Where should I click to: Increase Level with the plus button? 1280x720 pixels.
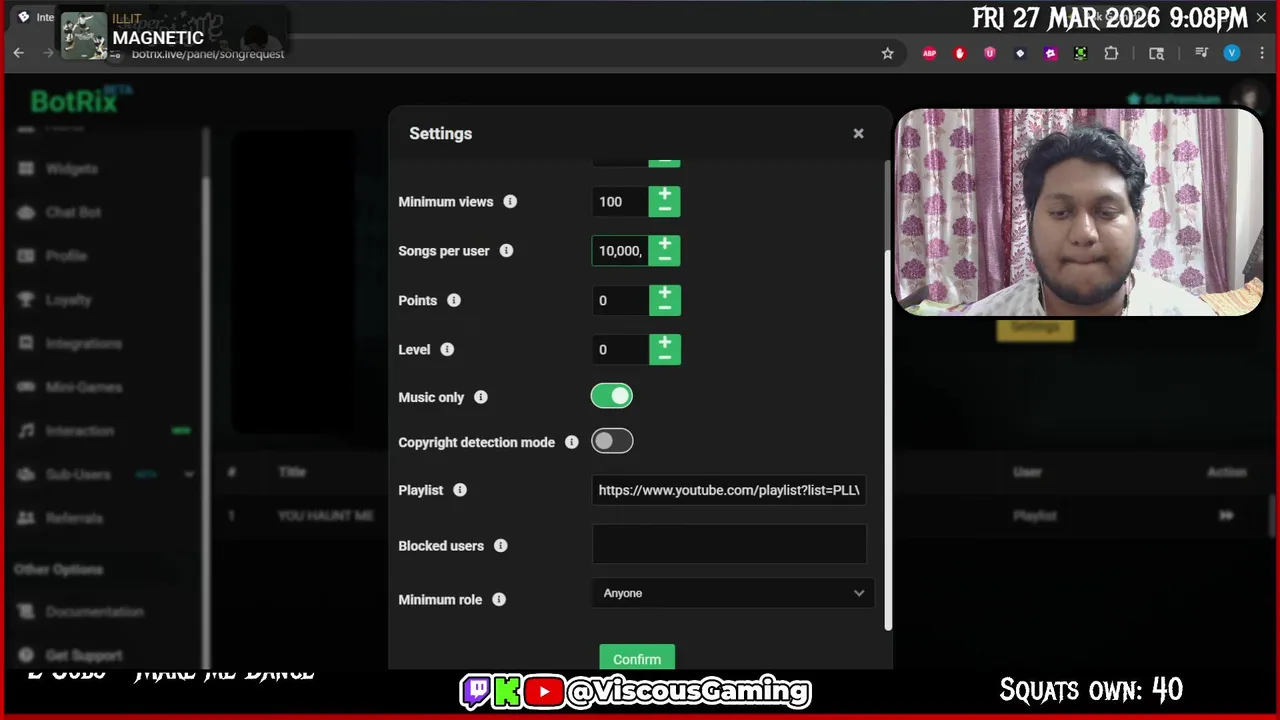point(665,342)
